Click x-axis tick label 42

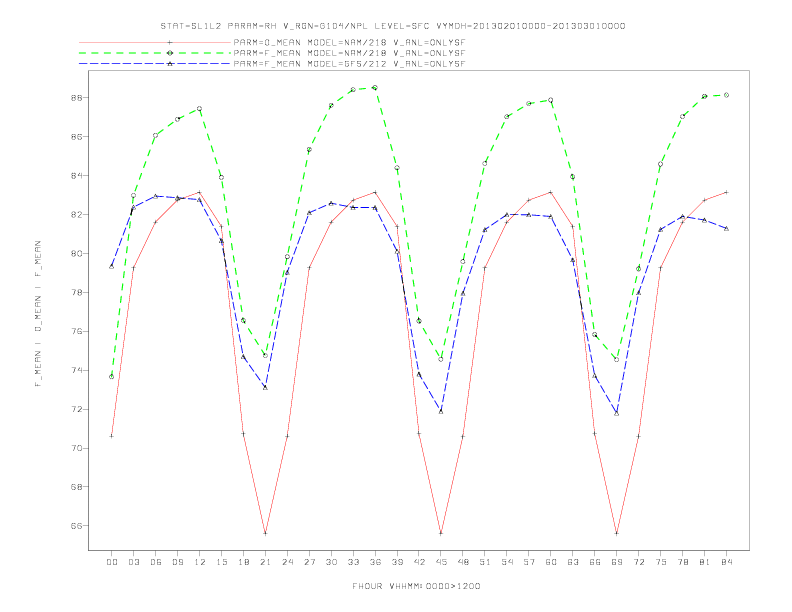[x=419, y=562]
